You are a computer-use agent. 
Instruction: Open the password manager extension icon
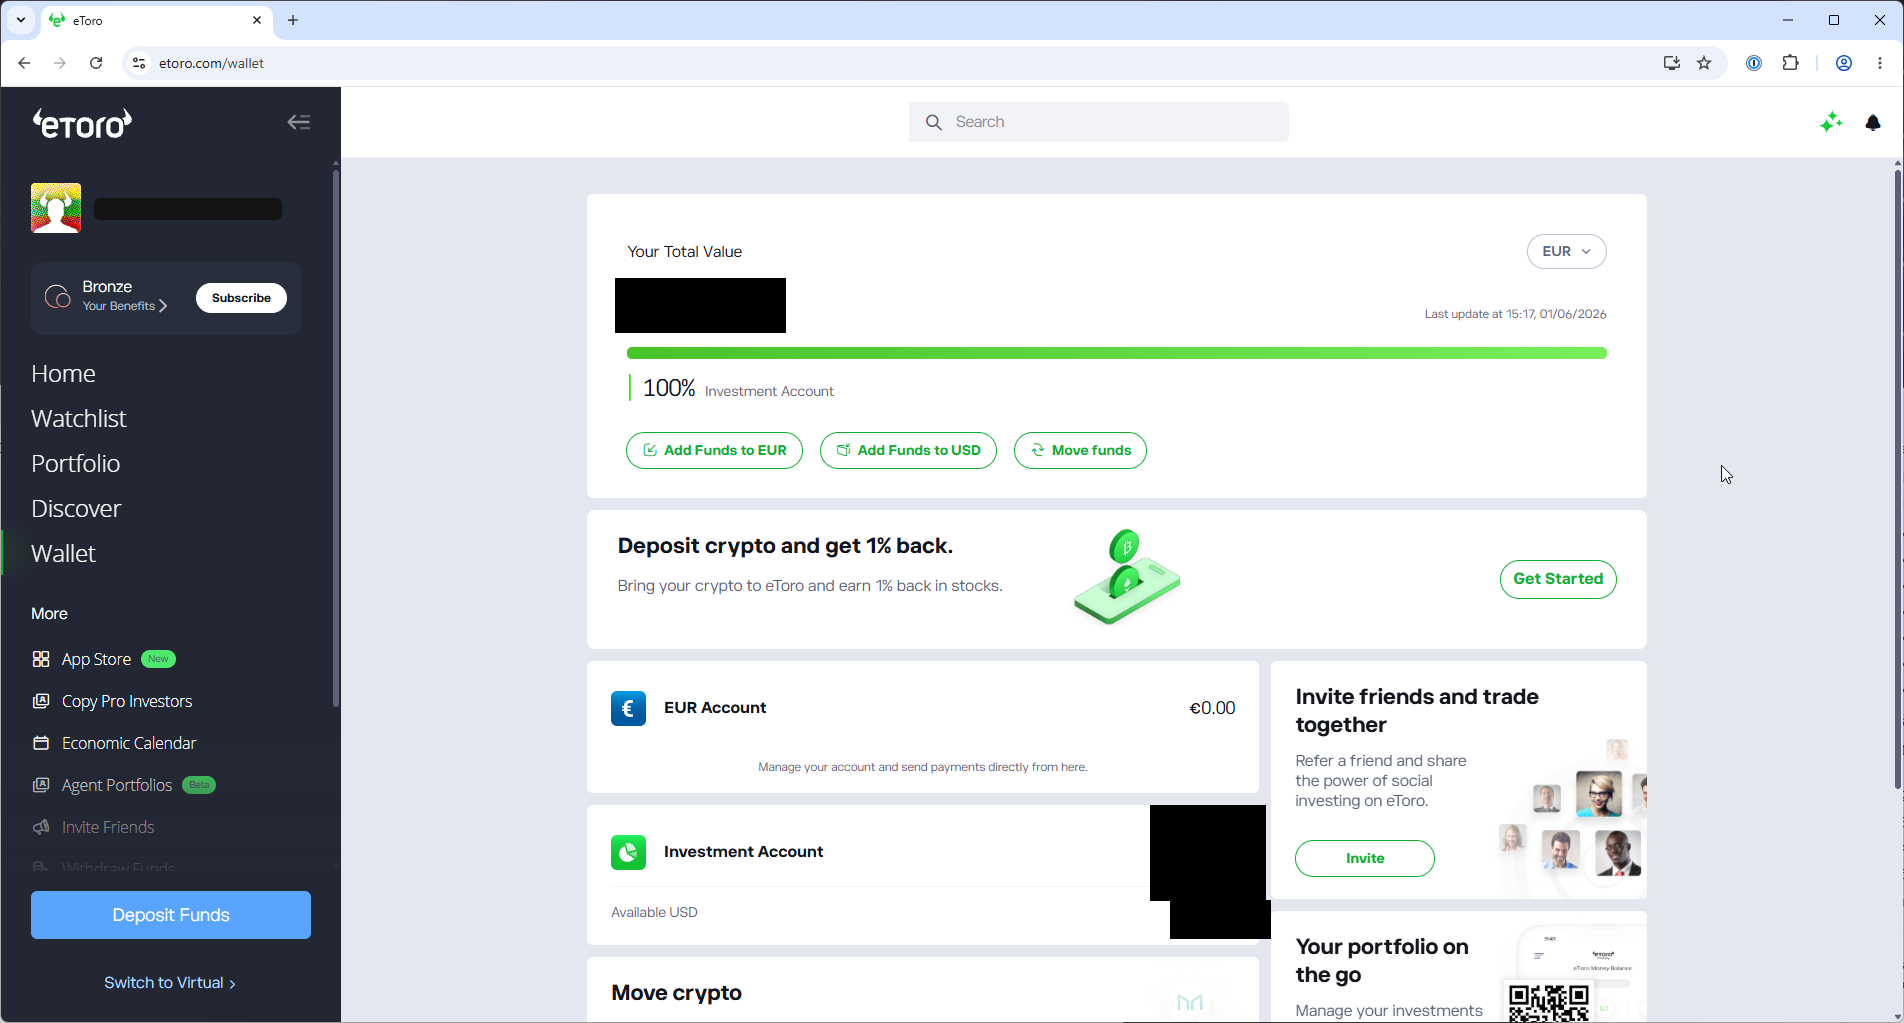click(x=1754, y=63)
